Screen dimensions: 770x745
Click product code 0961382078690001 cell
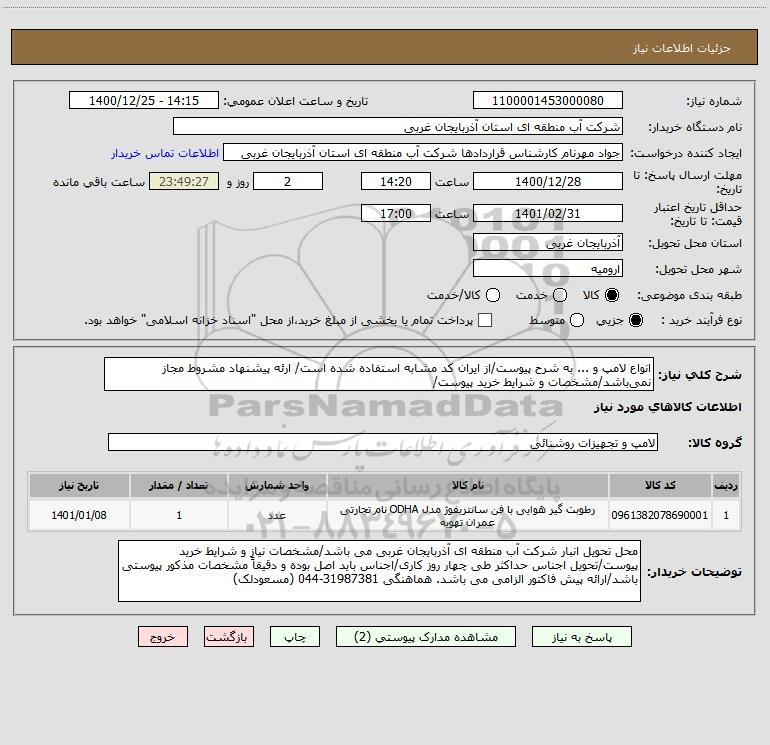coord(660,515)
